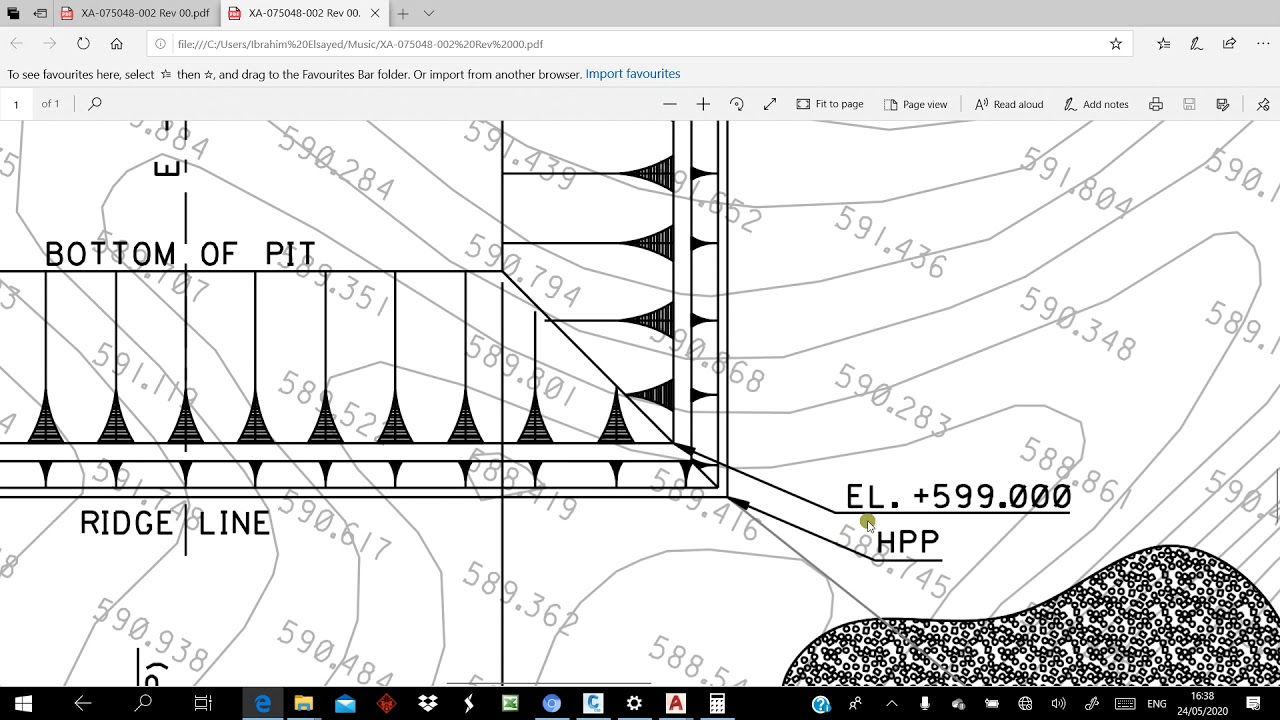Open Edge Settings and more menu

[1262, 44]
